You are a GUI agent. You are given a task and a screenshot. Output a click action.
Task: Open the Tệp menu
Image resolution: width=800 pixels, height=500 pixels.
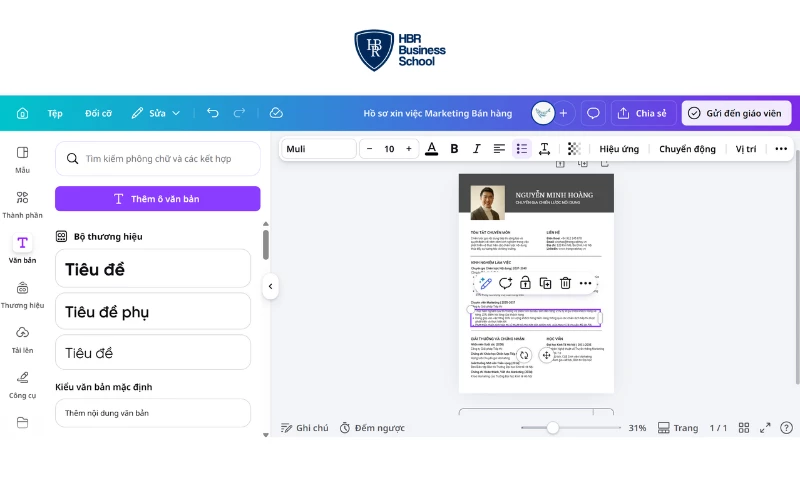[55, 113]
